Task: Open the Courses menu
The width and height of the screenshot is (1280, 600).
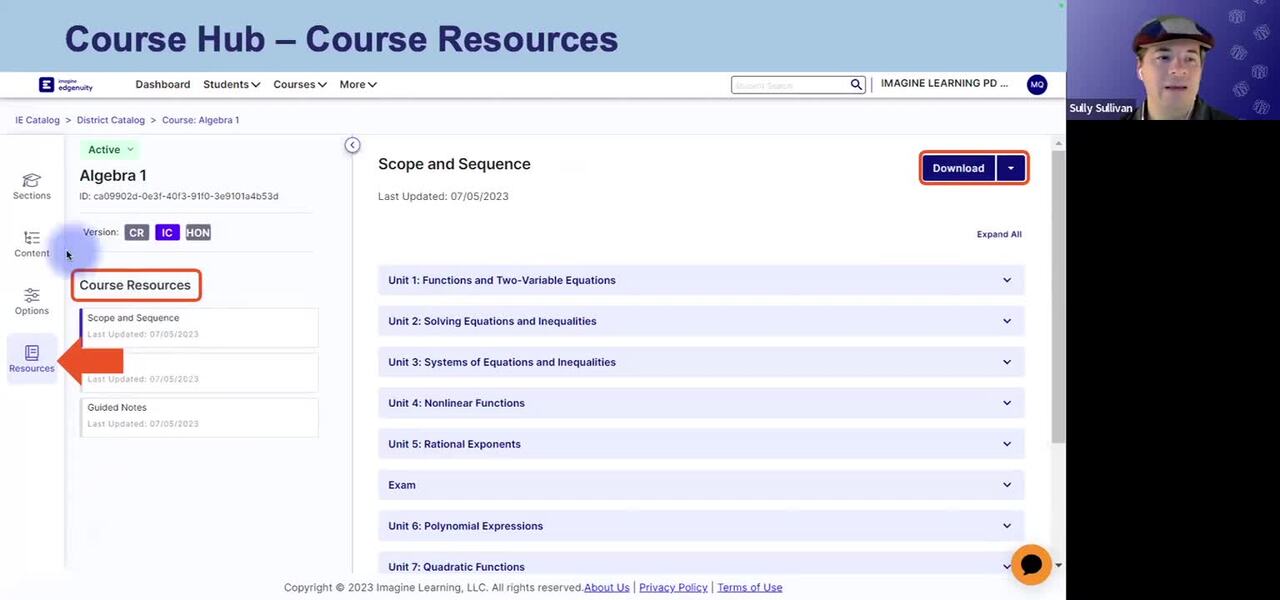Action: click(300, 85)
